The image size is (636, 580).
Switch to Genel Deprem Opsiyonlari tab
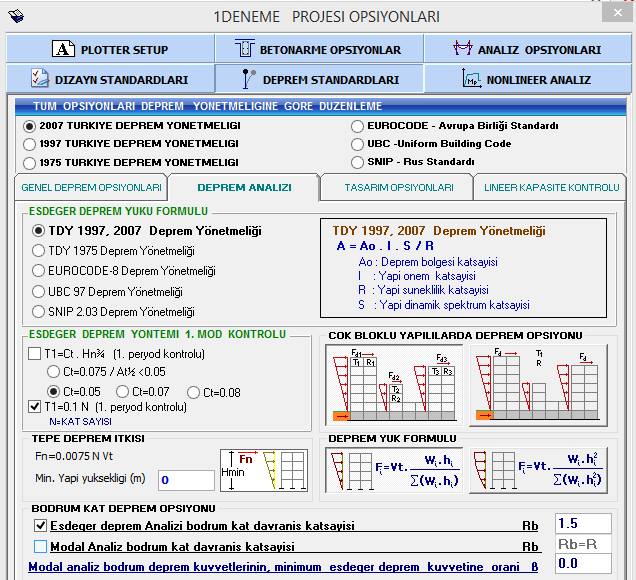pos(91,187)
